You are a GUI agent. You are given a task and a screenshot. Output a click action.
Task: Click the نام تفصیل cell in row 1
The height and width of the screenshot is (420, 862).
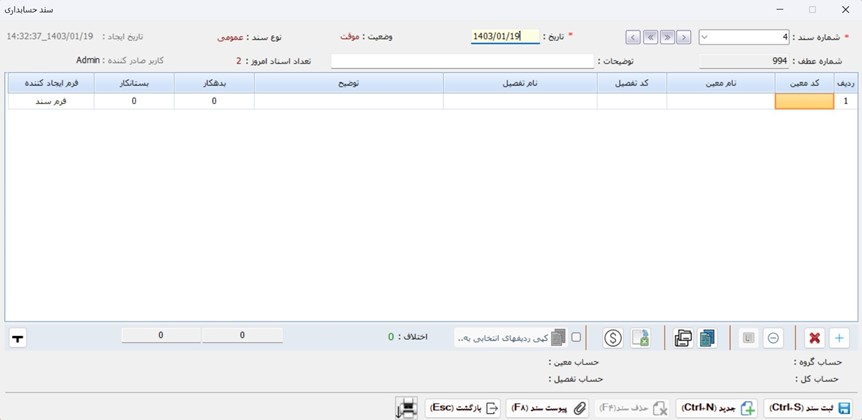point(520,101)
